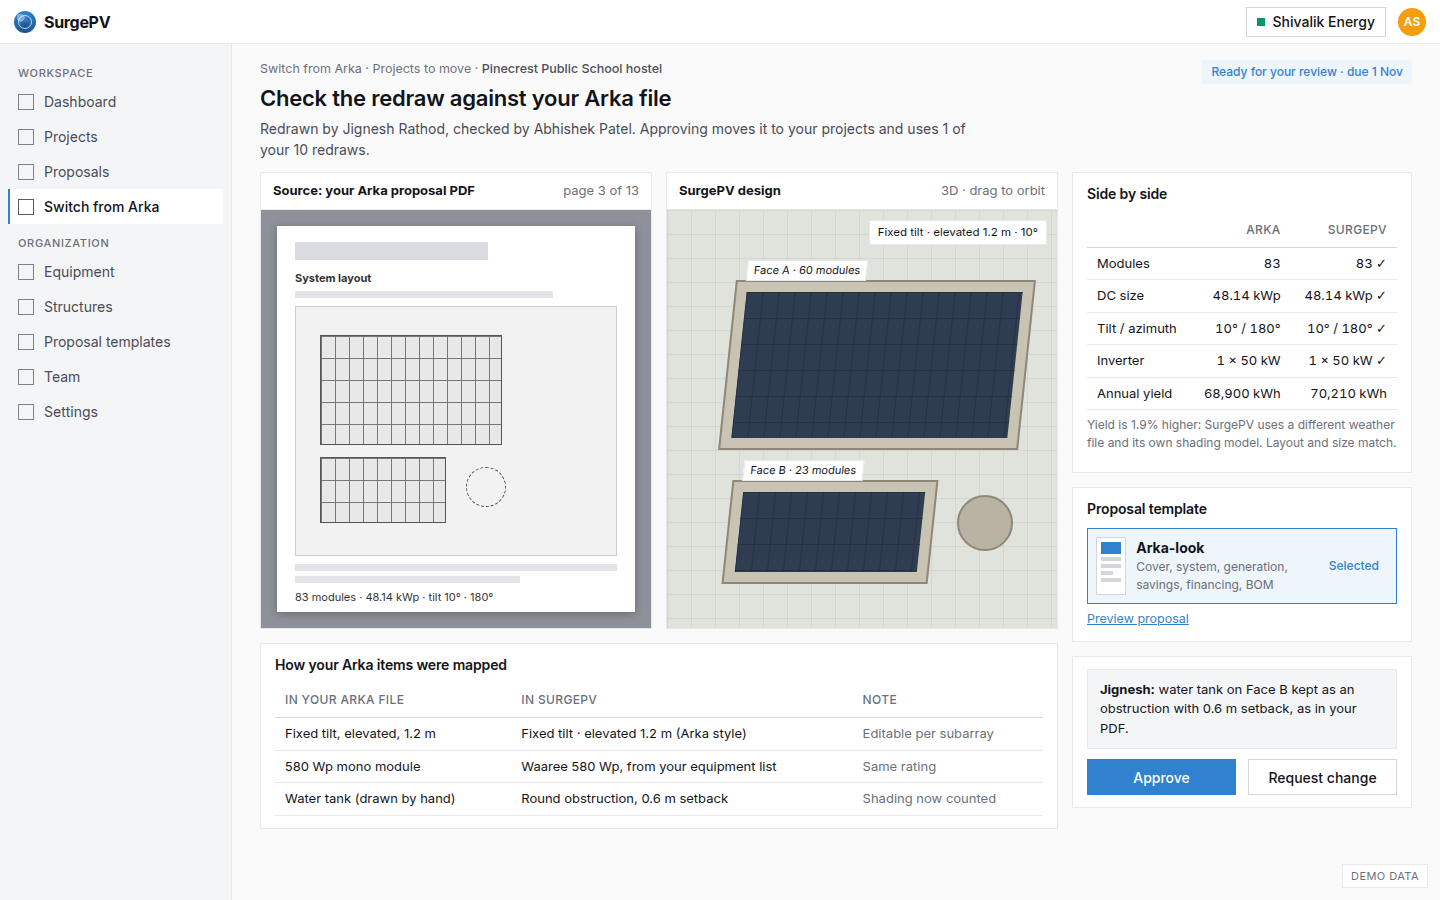The width and height of the screenshot is (1440, 900).
Task: Click the Structures sidebar icon
Action: click(x=26, y=307)
